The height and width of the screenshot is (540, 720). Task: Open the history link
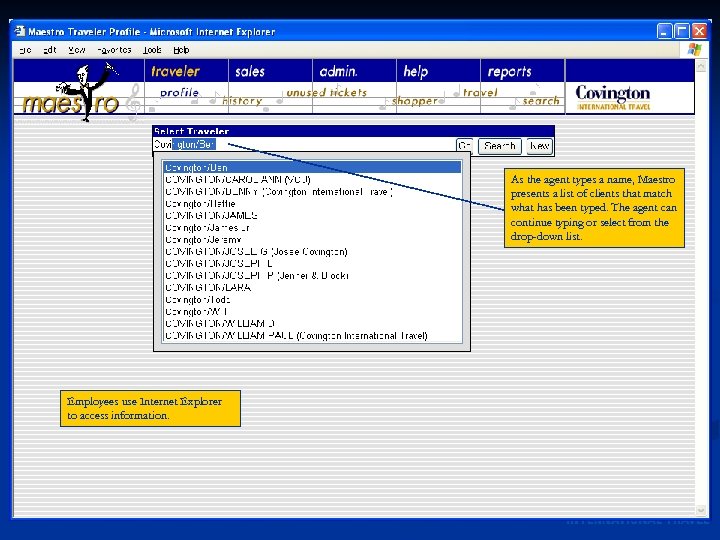click(242, 101)
